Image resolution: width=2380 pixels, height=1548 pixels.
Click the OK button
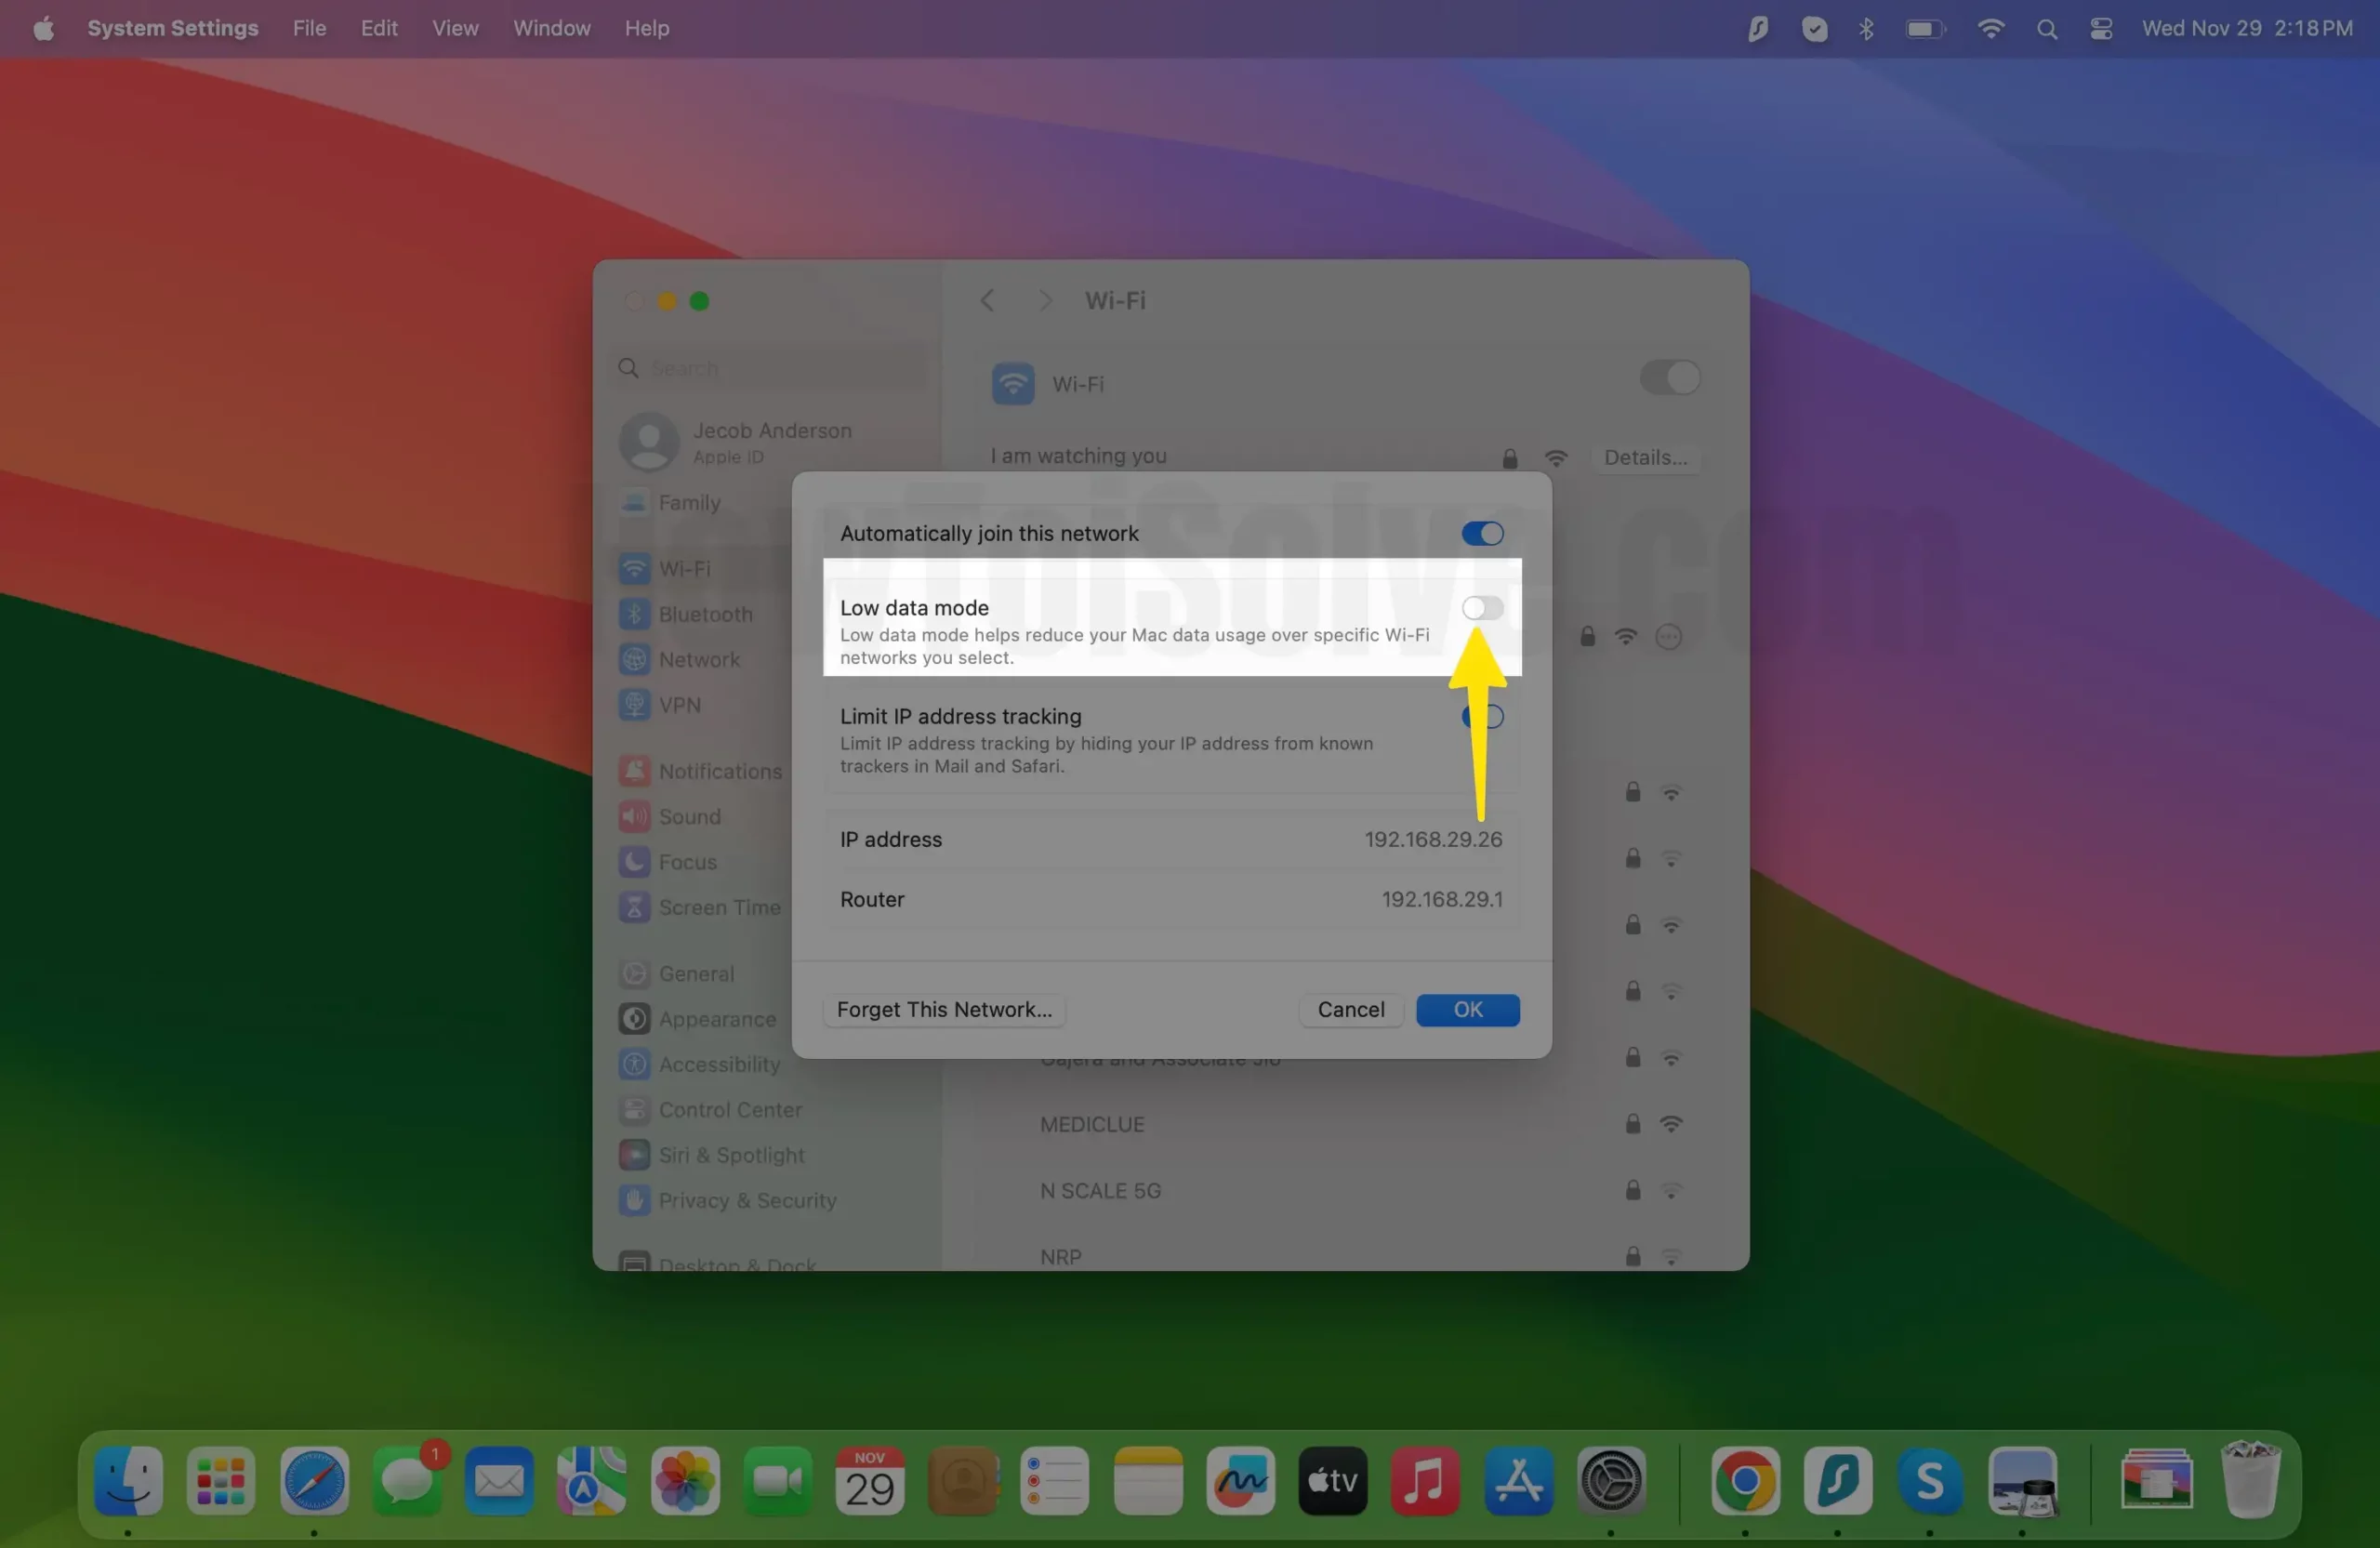tap(1467, 1009)
